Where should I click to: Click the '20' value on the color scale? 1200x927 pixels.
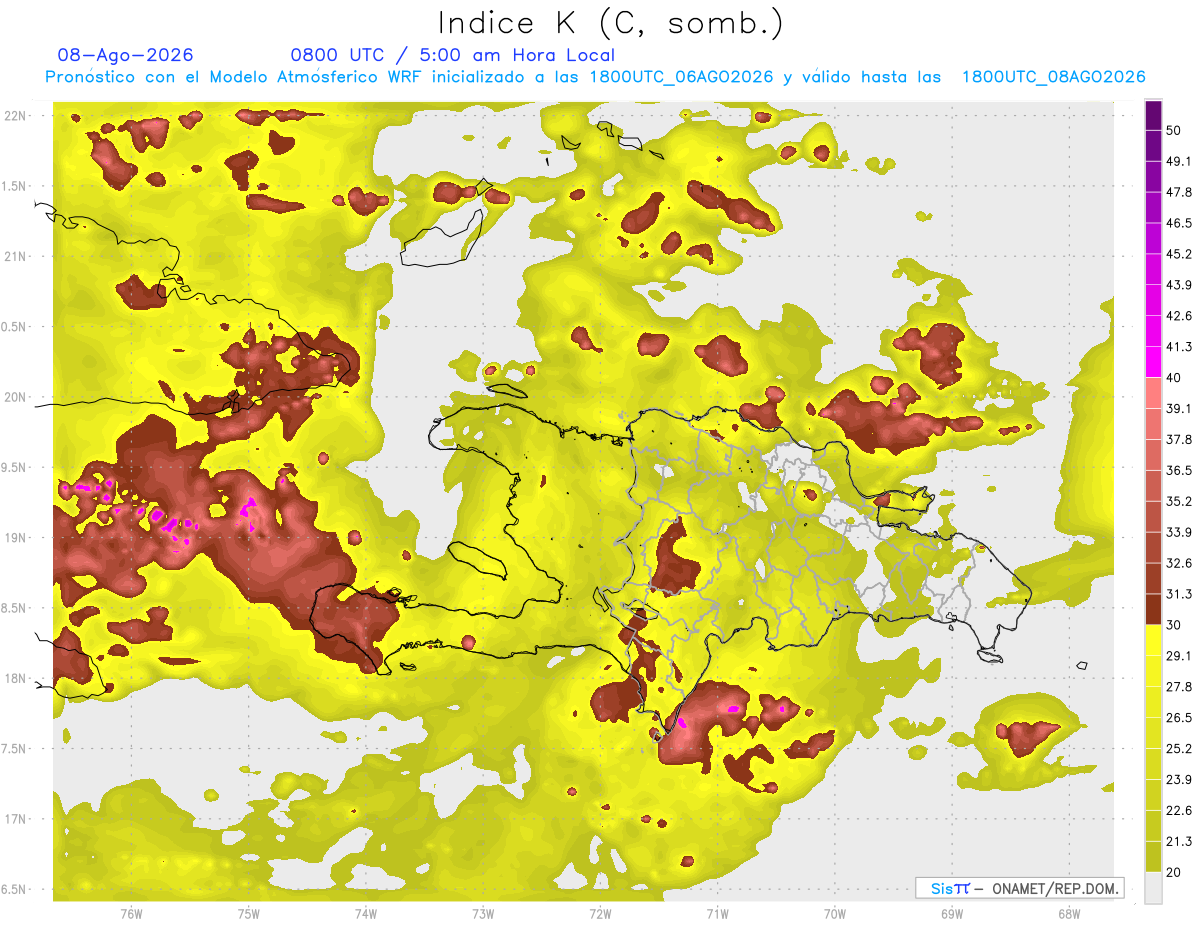1175,873
